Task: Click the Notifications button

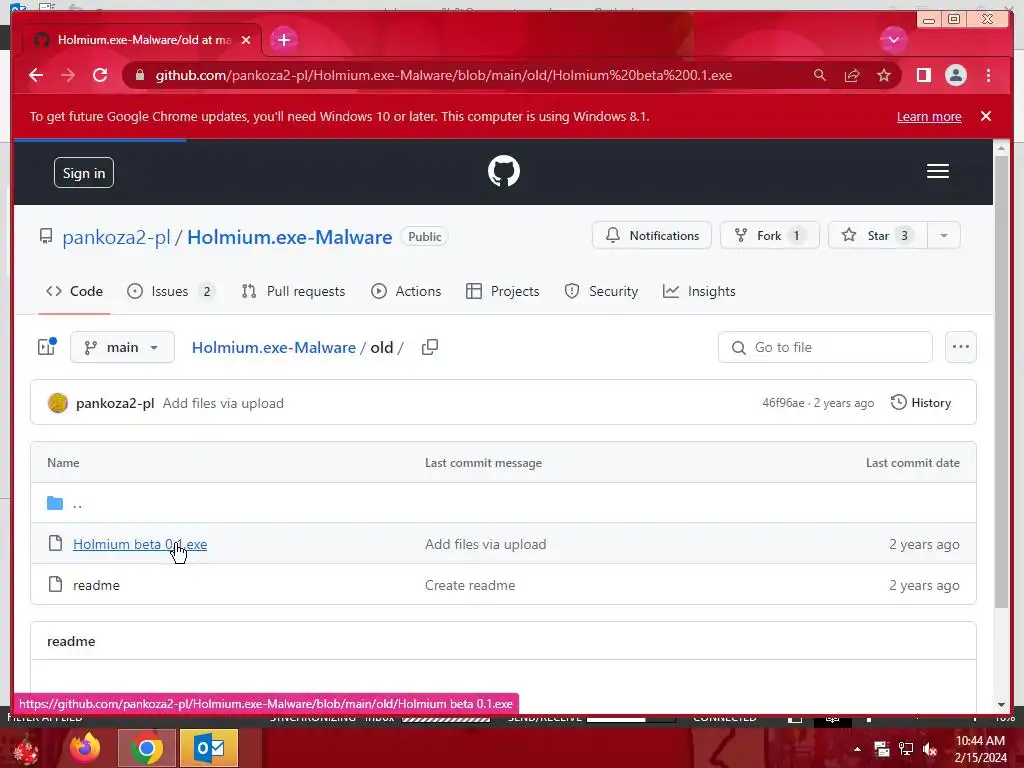Action: coord(652,235)
